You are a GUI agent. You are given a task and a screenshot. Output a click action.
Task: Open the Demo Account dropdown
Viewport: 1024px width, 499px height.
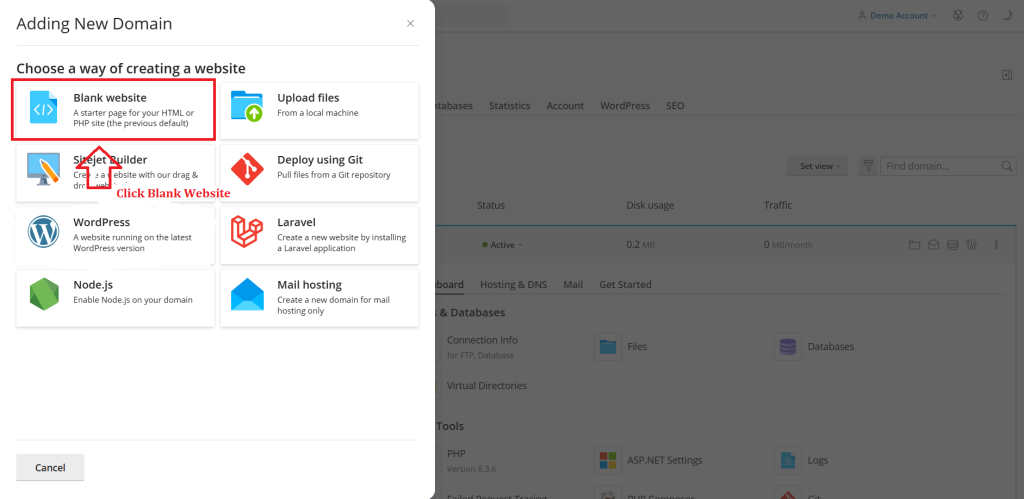[x=897, y=16]
